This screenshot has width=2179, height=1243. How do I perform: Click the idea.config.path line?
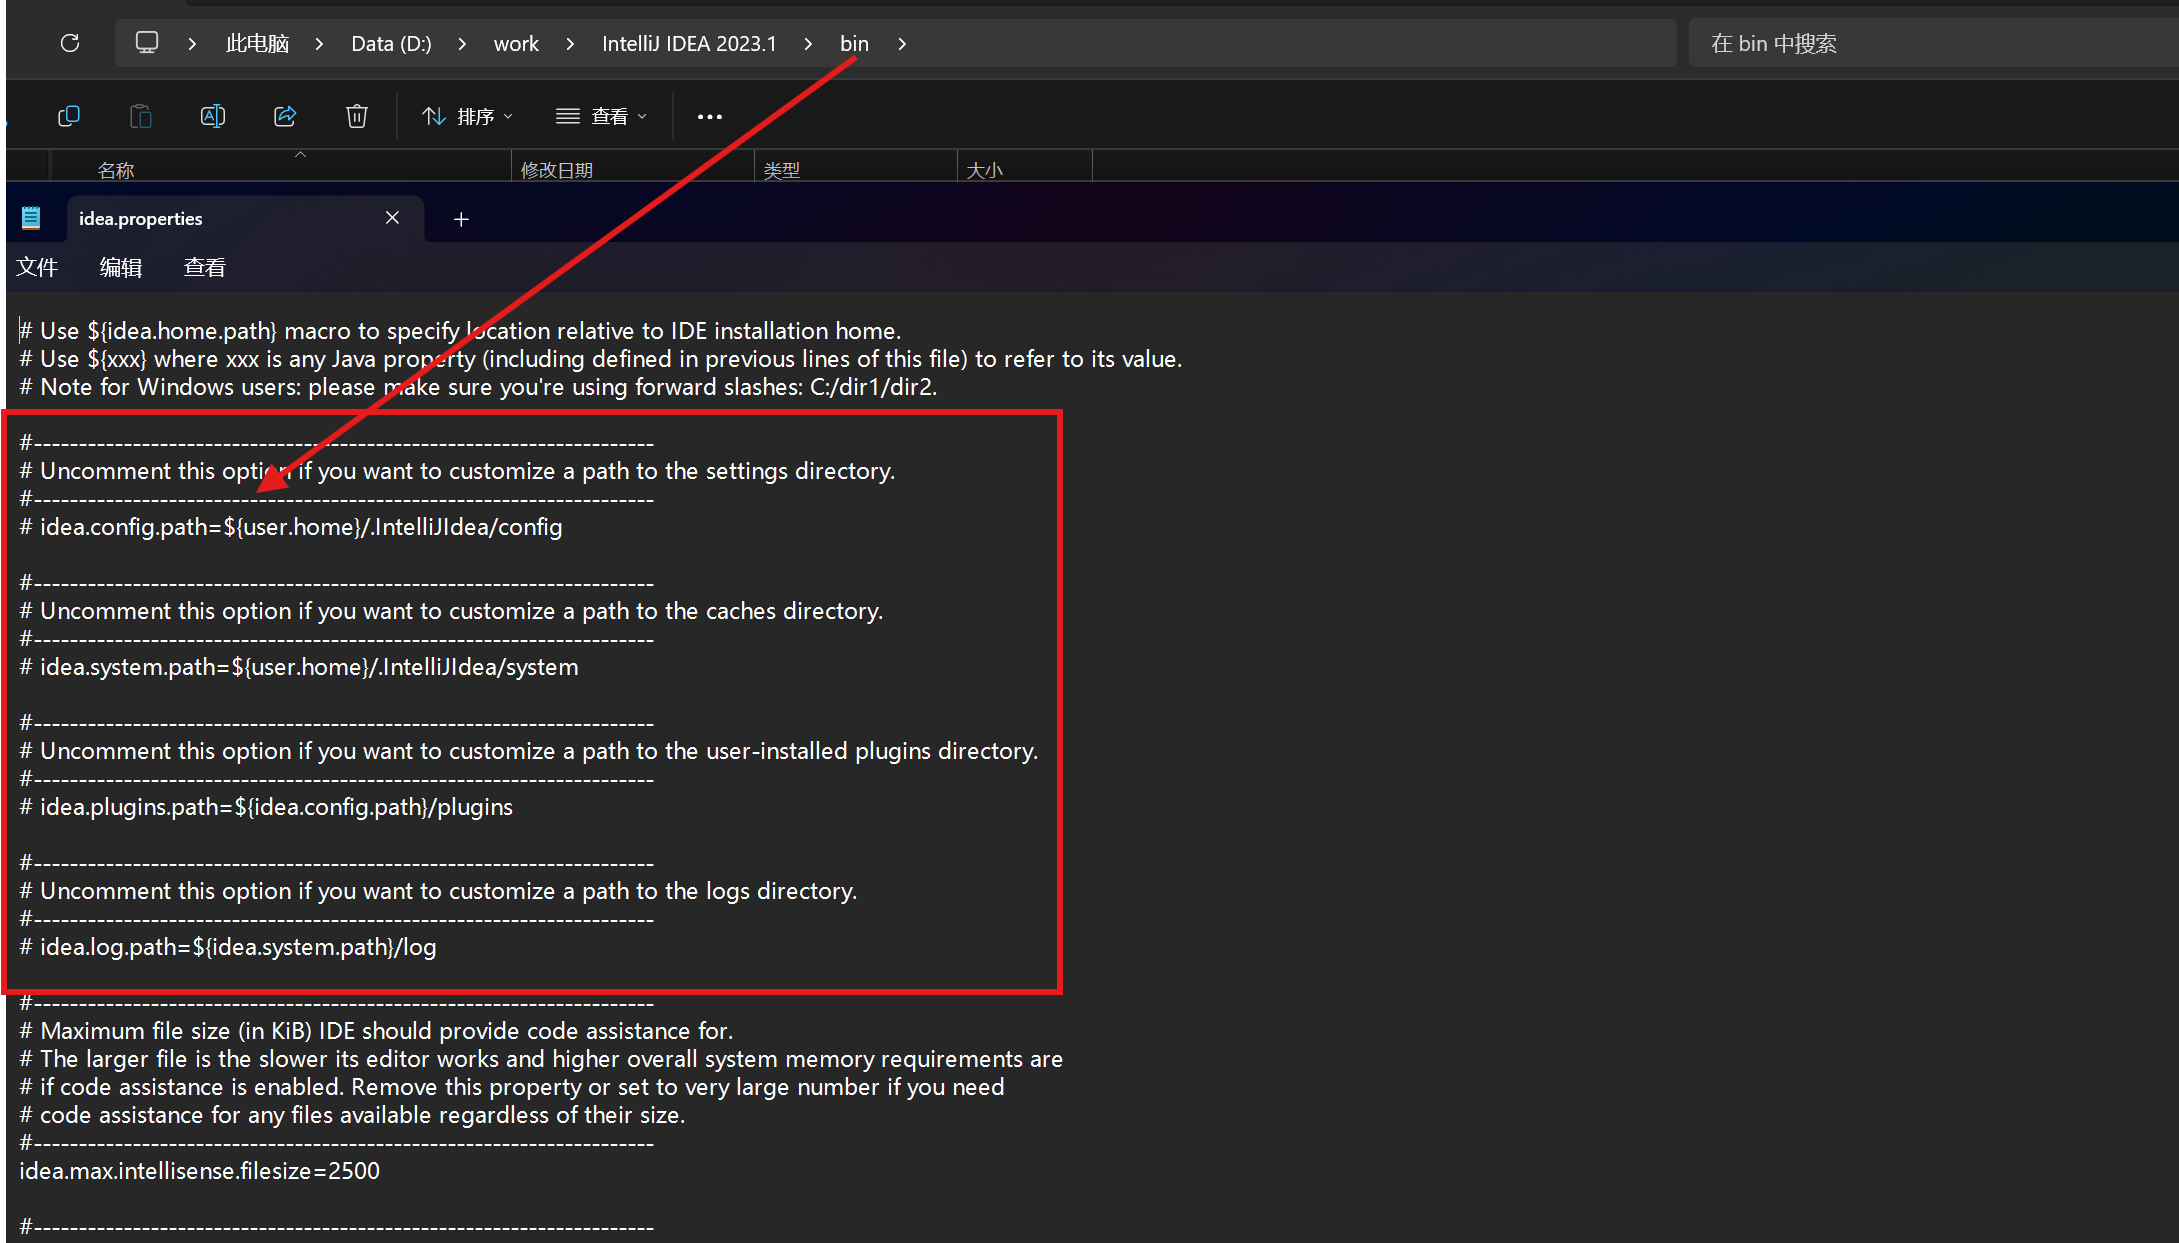291,527
